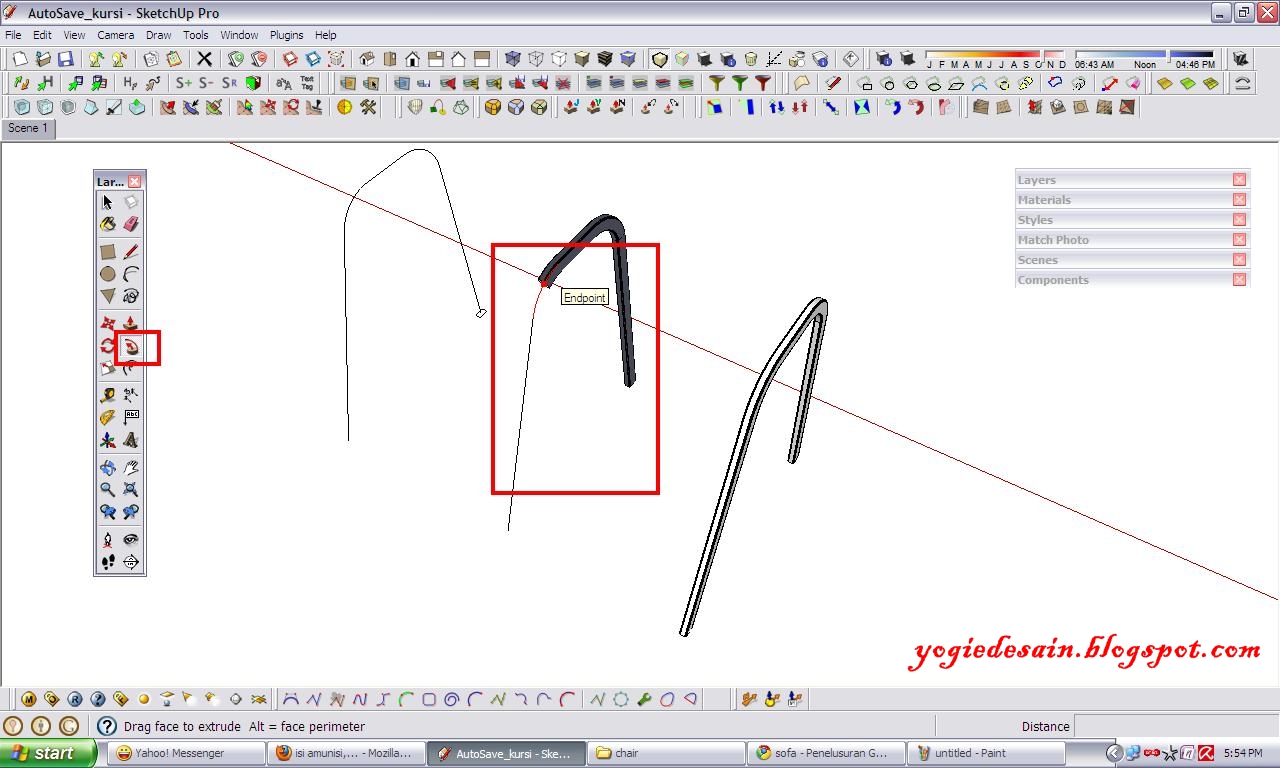
Task: Open the Camera menu
Action: pos(116,34)
